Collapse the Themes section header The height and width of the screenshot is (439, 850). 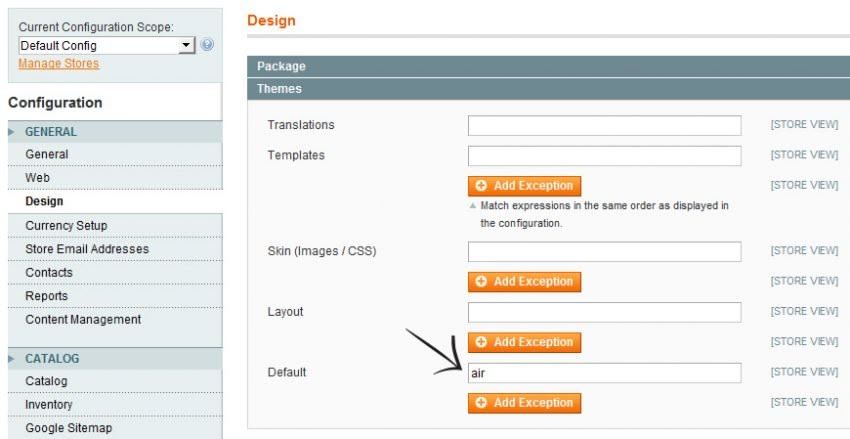coord(549,89)
